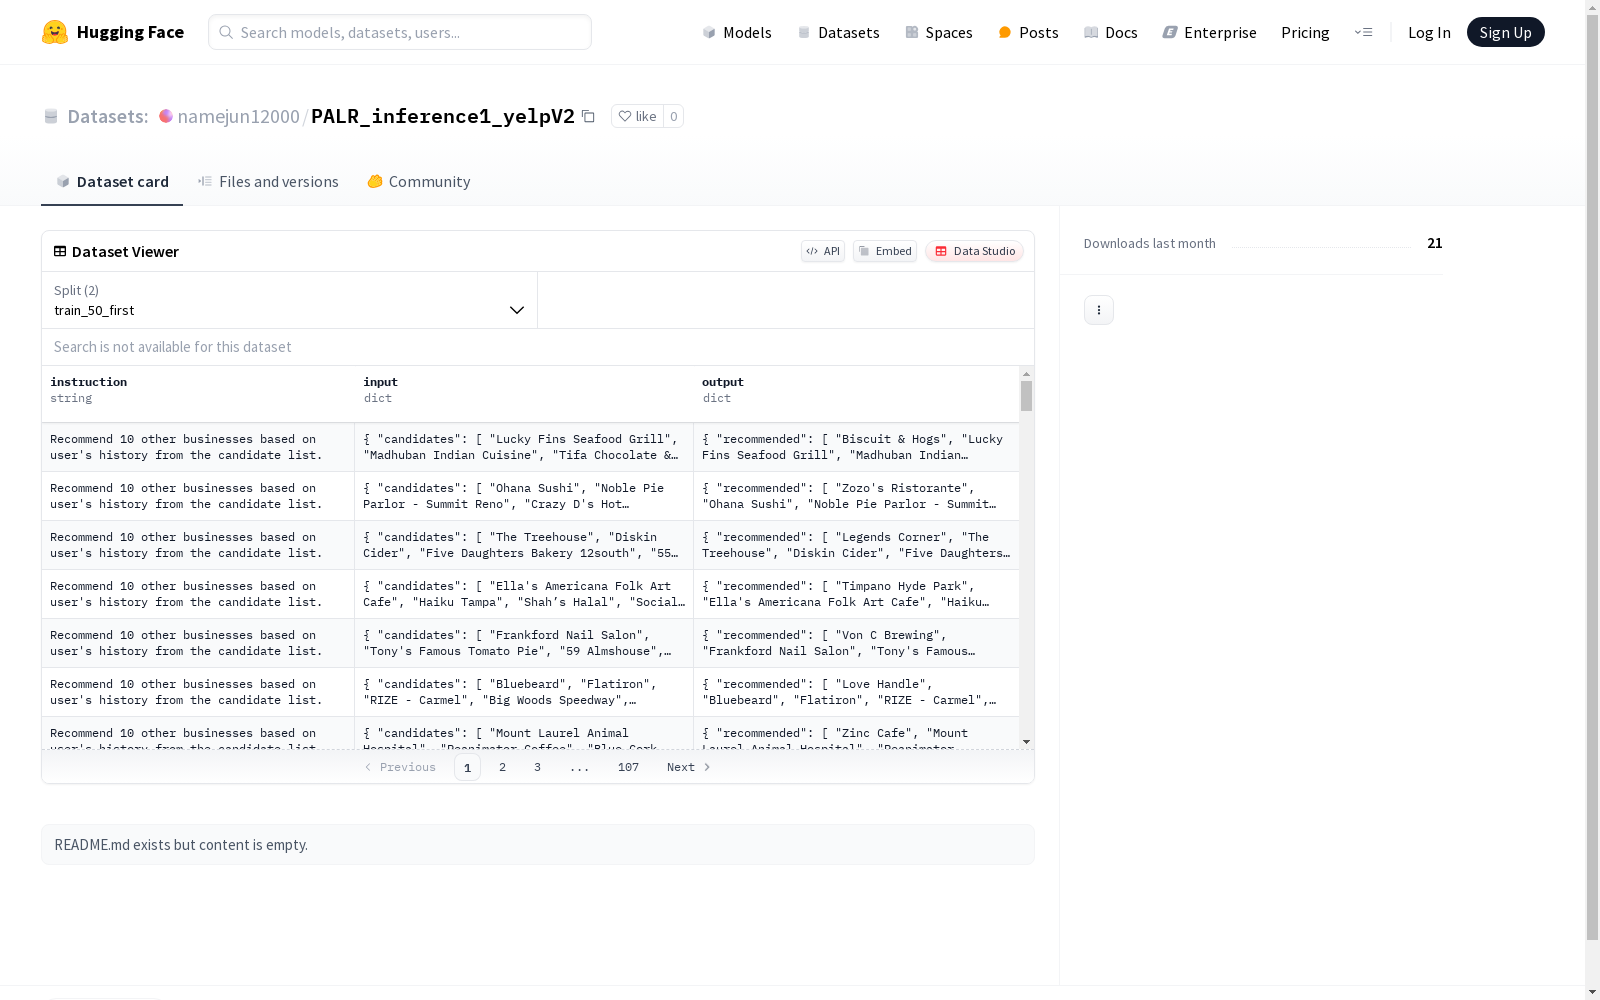Click the Legends Corner output cell
The image size is (1600, 1000).
coord(856,545)
